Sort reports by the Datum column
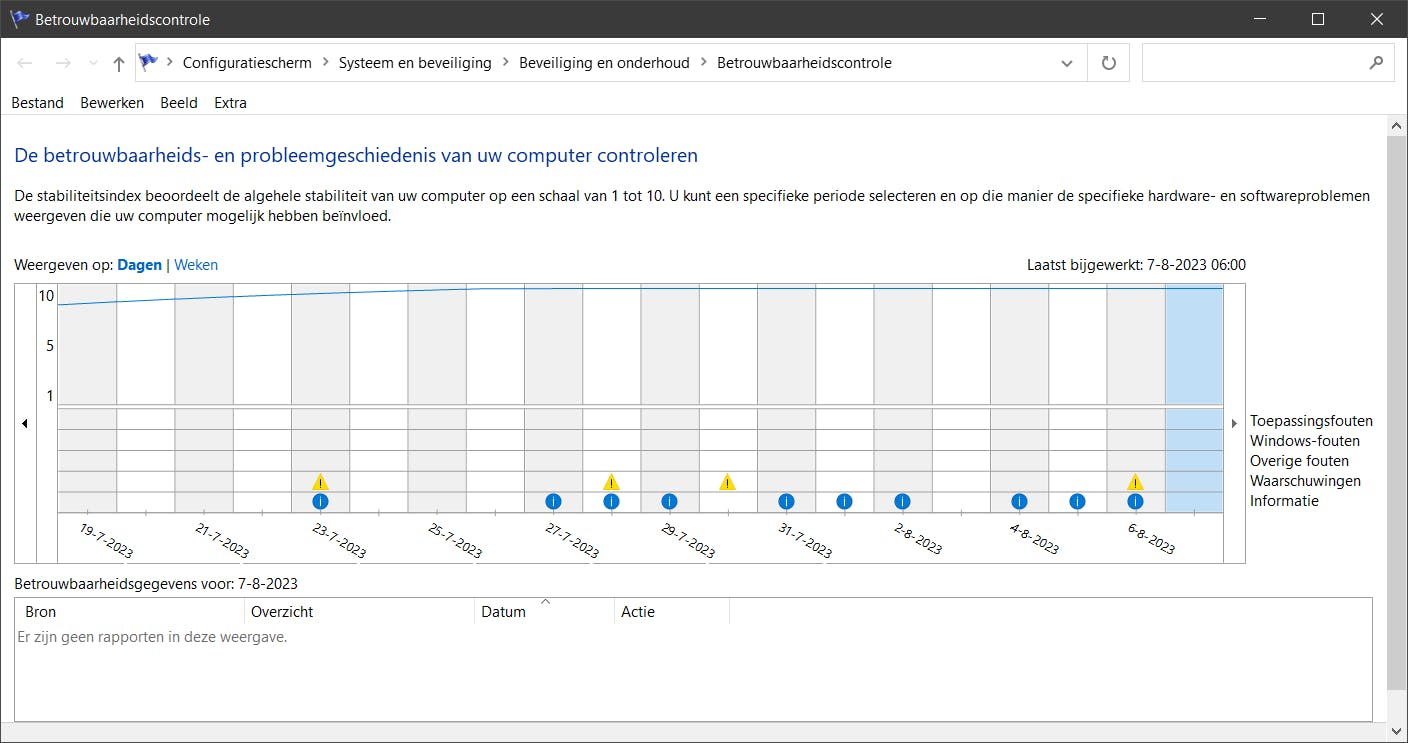The image size is (1408, 743). click(545, 611)
